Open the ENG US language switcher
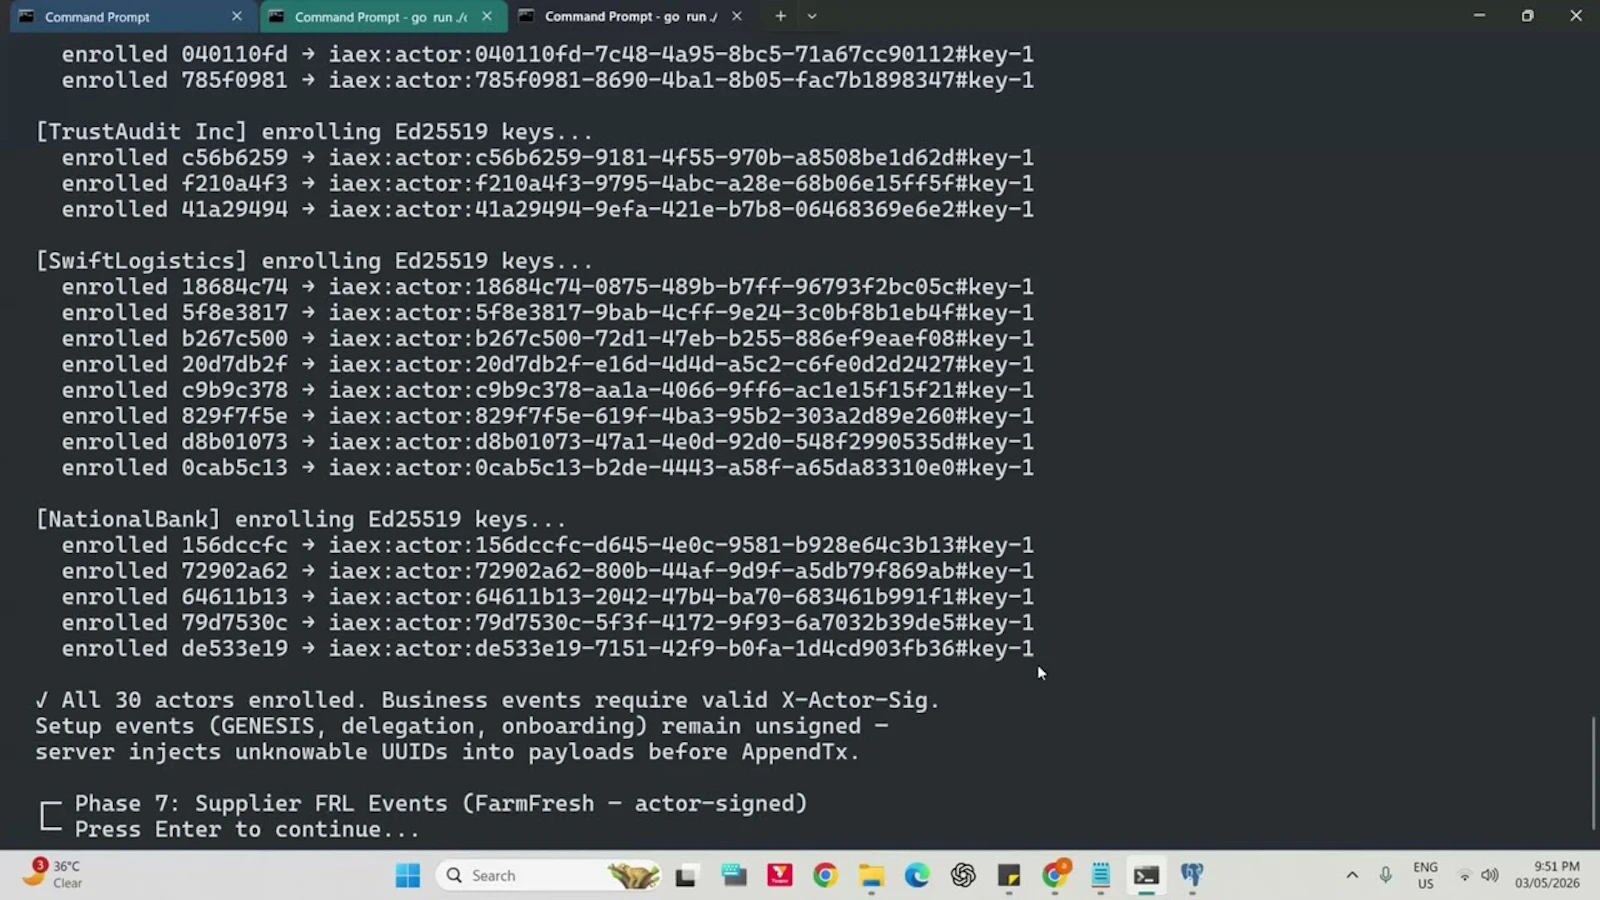 (1426, 876)
